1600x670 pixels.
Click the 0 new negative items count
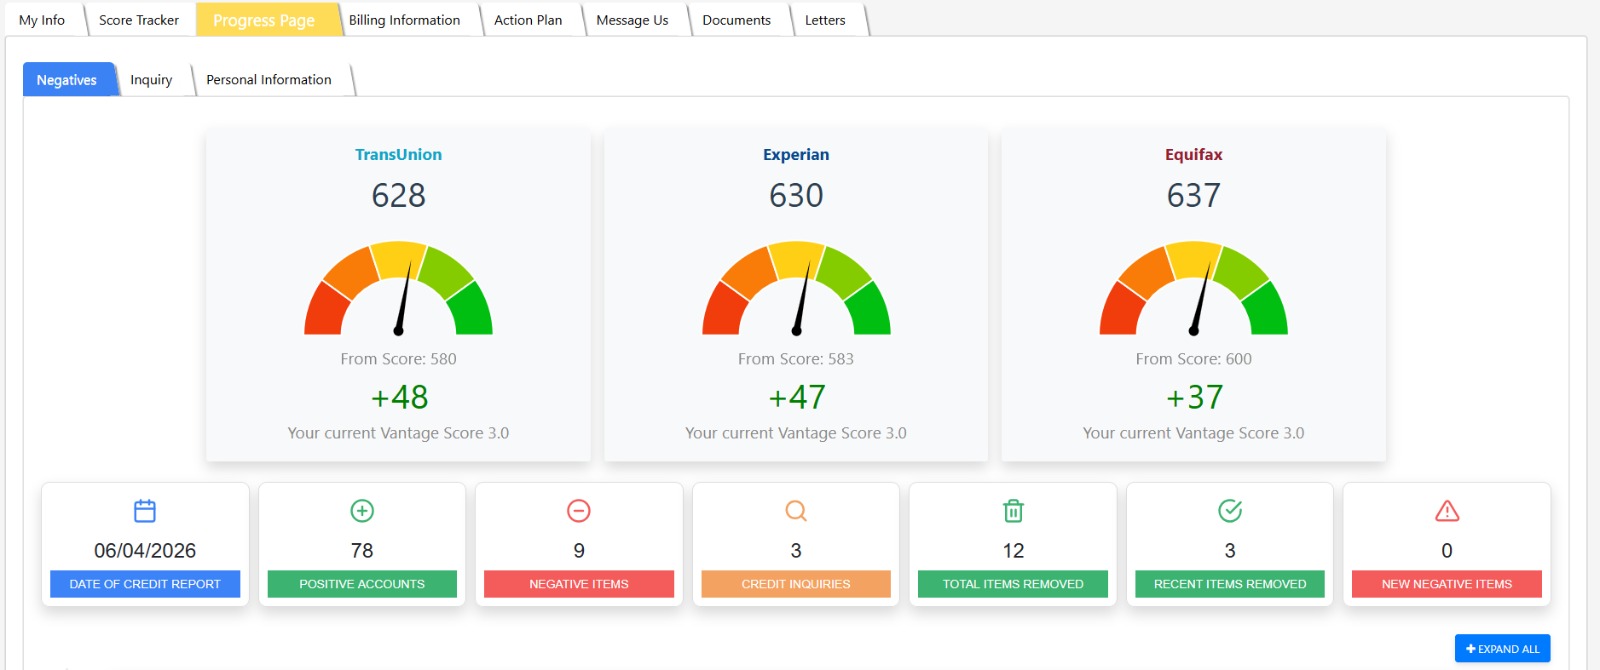1447,551
